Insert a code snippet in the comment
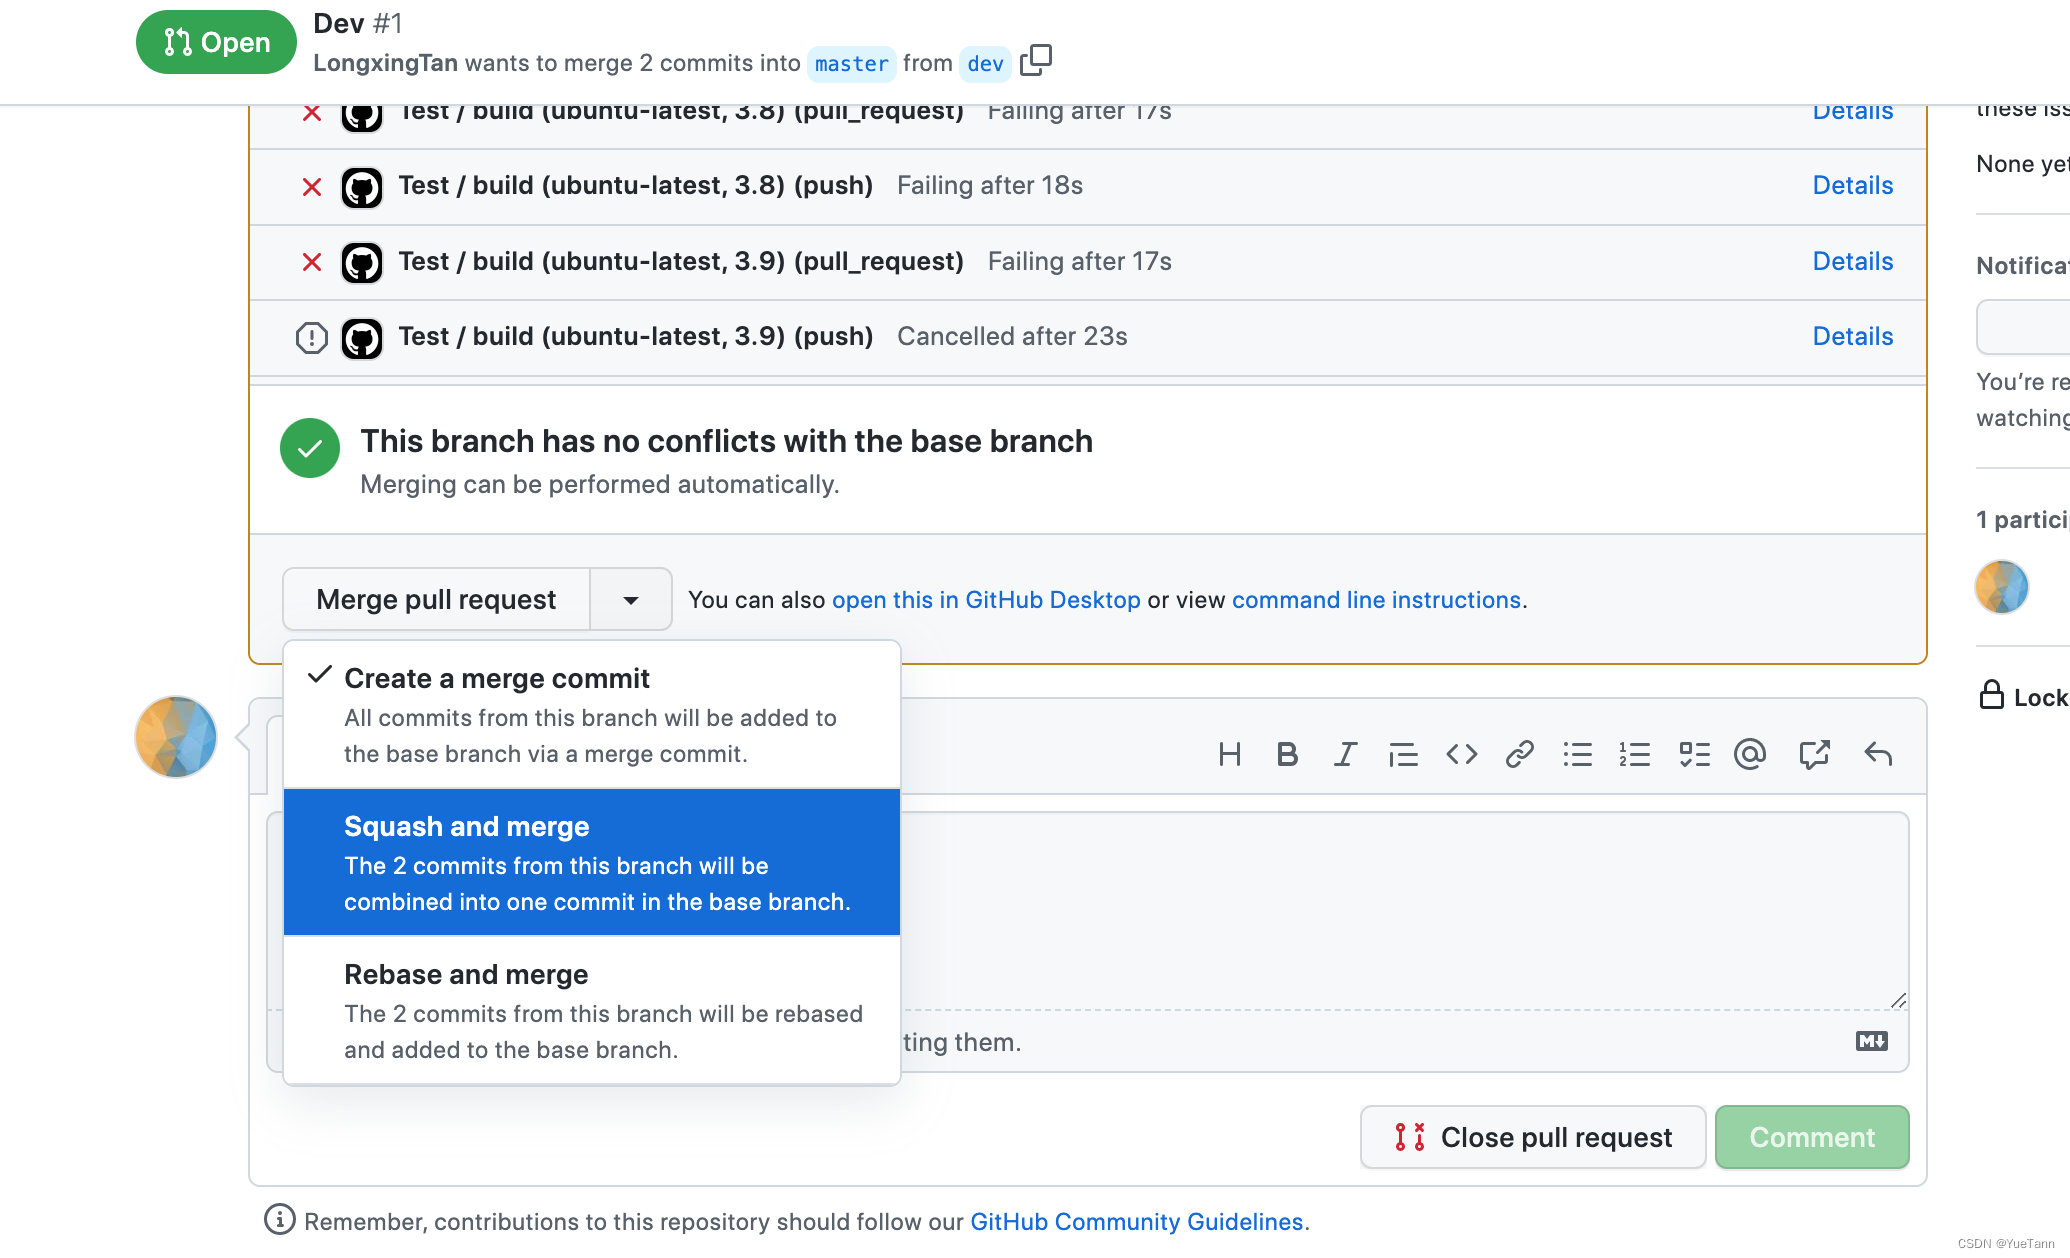This screenshot has height=1258, width=2070. 1461,754
